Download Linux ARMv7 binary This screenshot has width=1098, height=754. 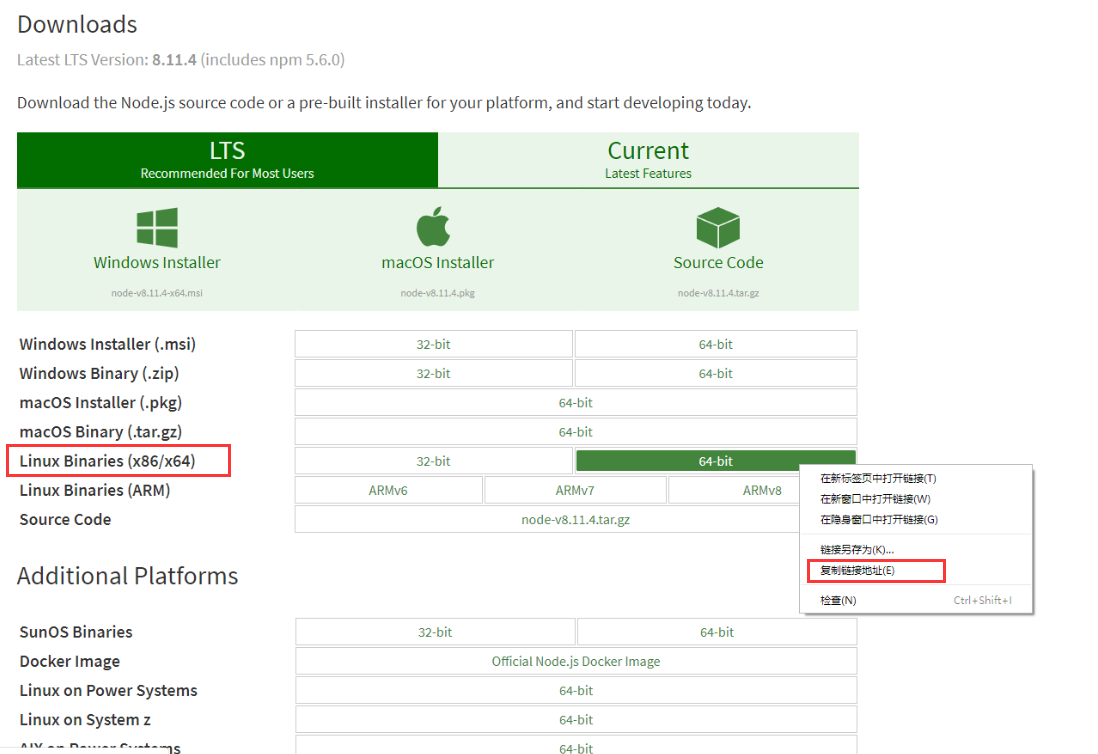tap(575, 491)
